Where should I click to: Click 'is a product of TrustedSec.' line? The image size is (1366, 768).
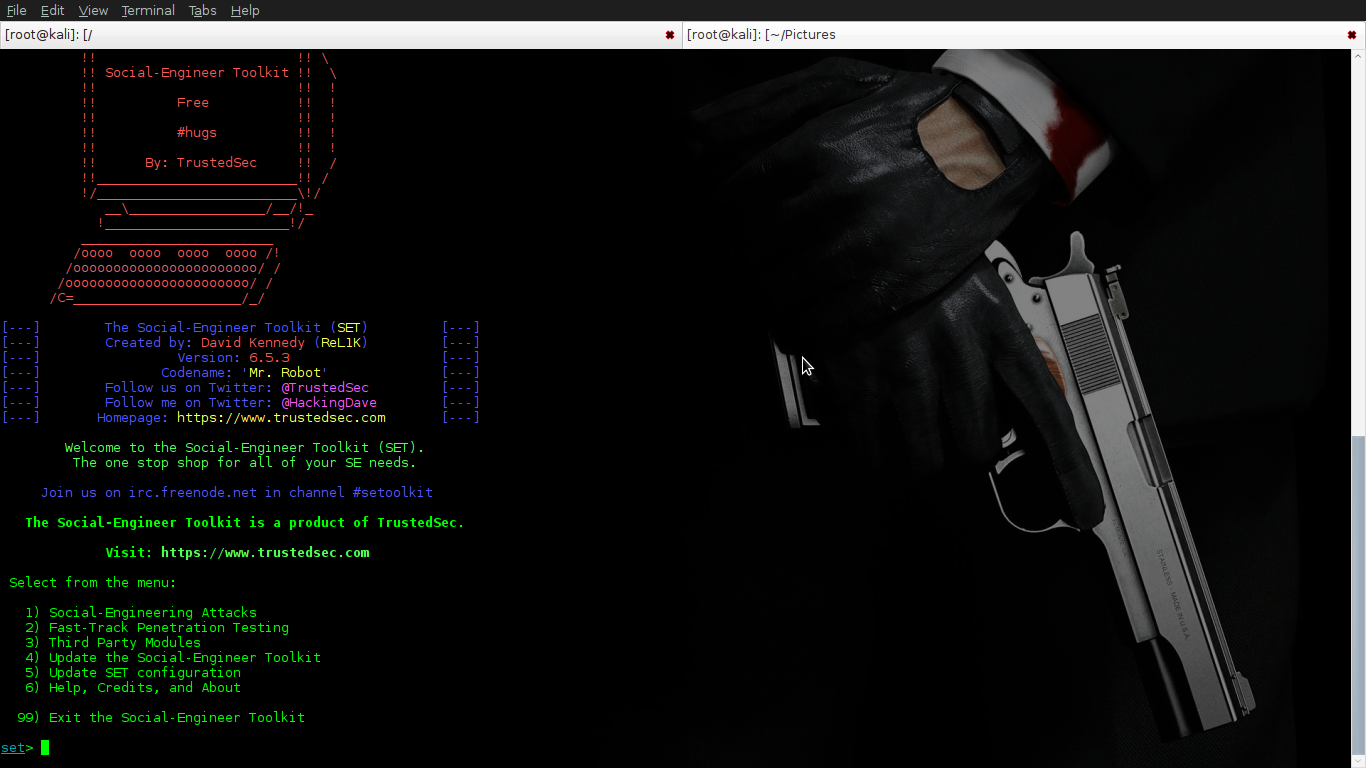pos(245,523)
